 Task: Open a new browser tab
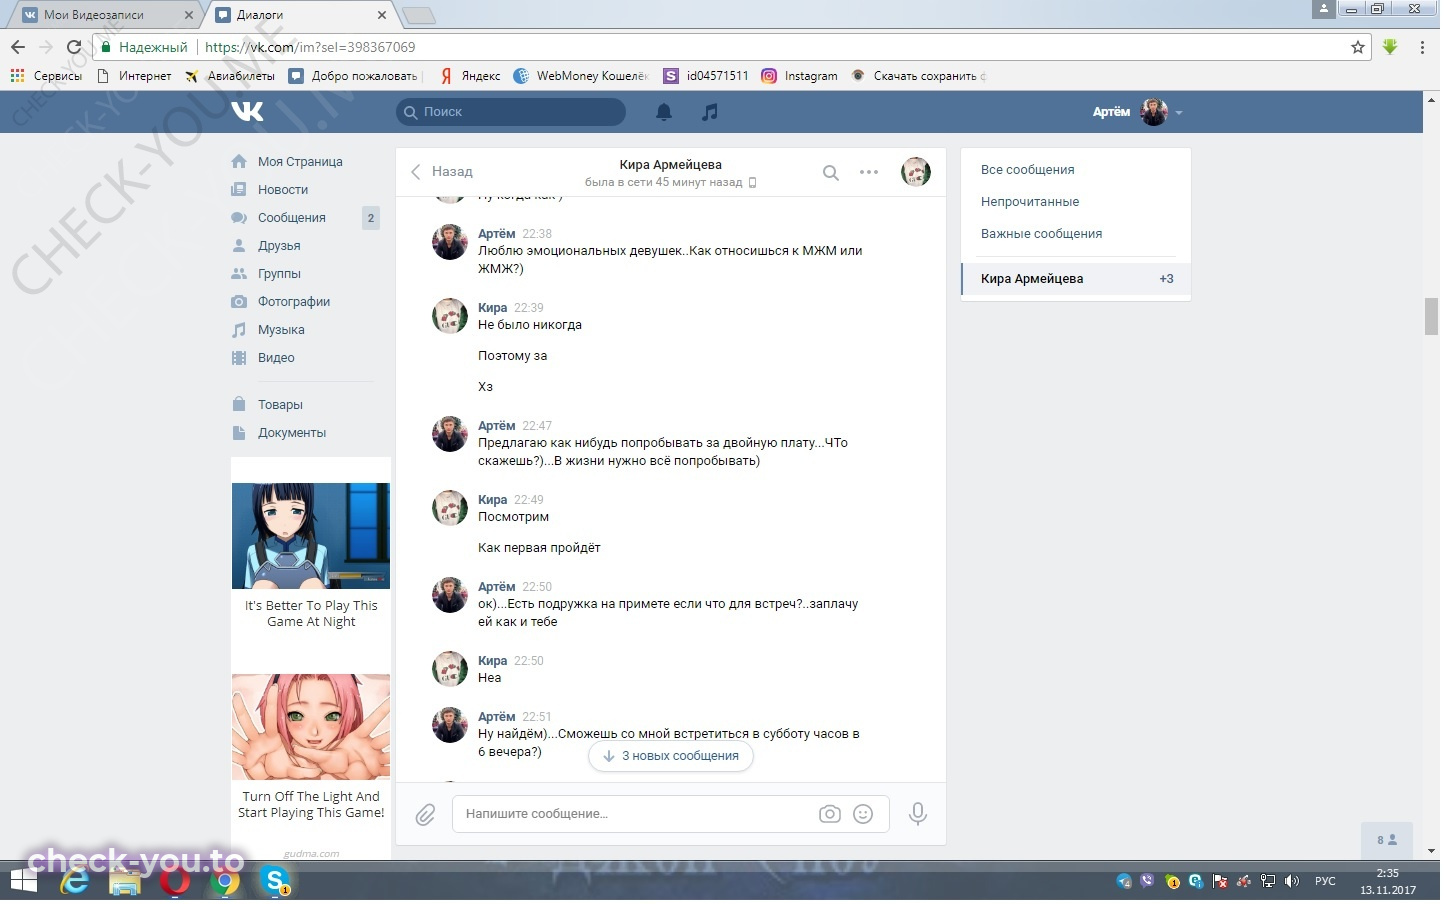420,15
